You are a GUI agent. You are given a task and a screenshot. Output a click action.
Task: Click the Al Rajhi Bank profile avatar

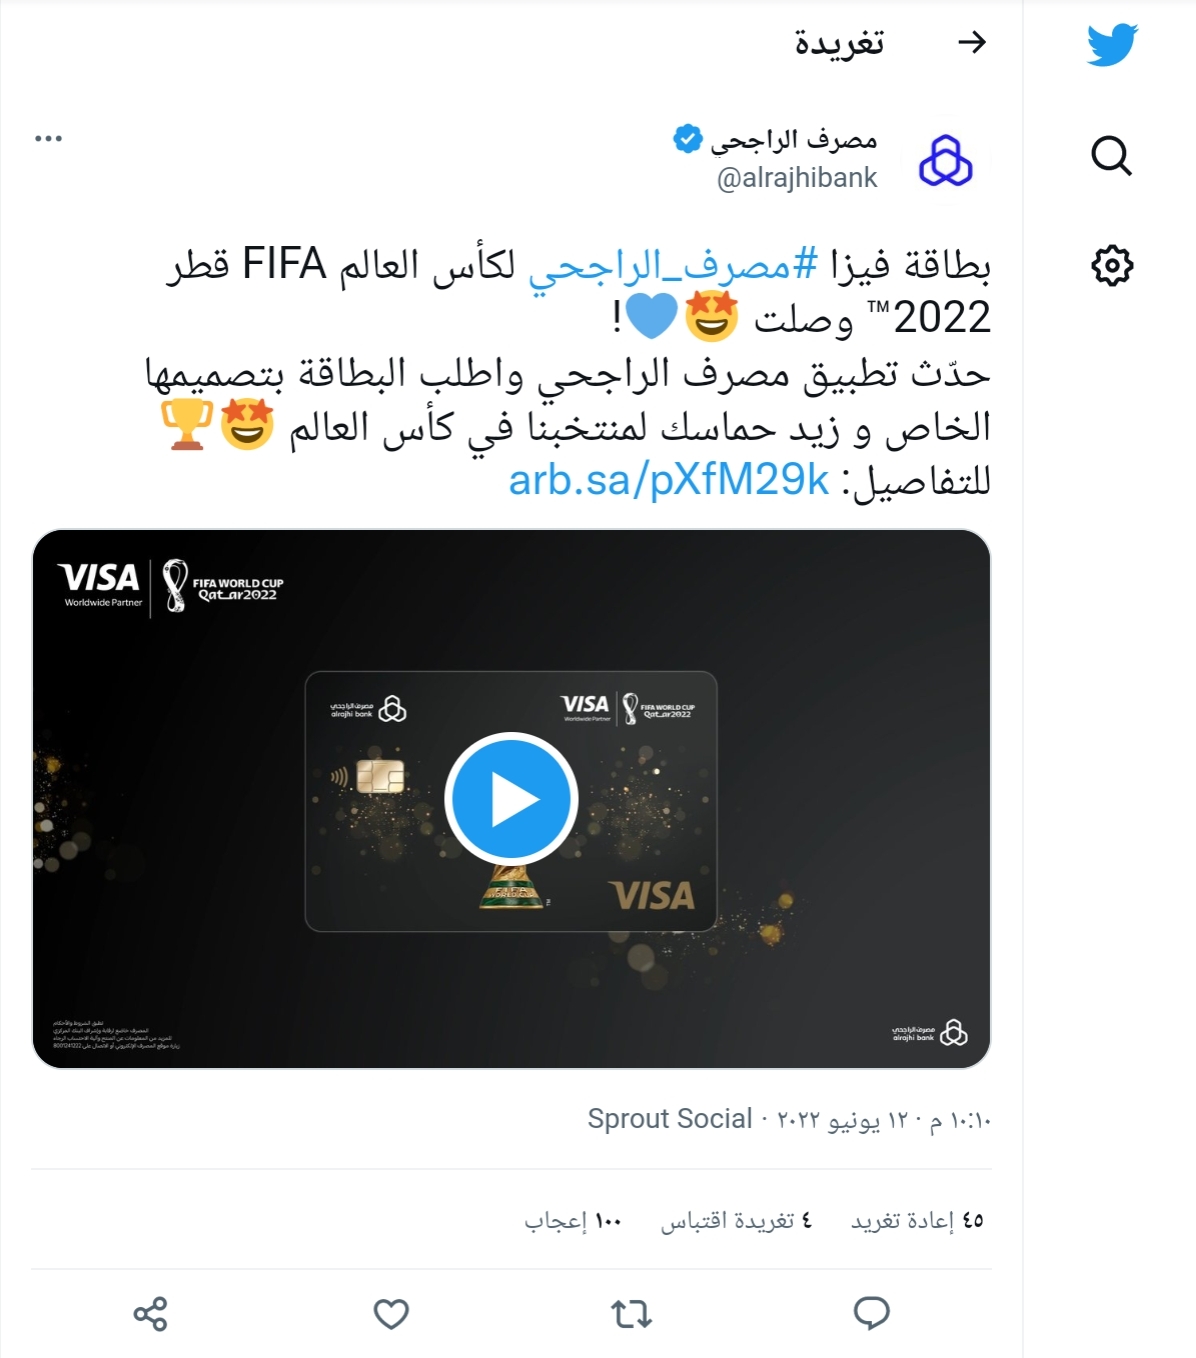pyautogui.click(x=946, y=160)
